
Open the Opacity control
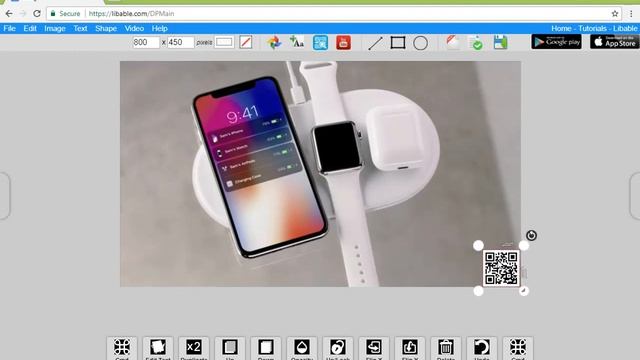click(302, 349)
